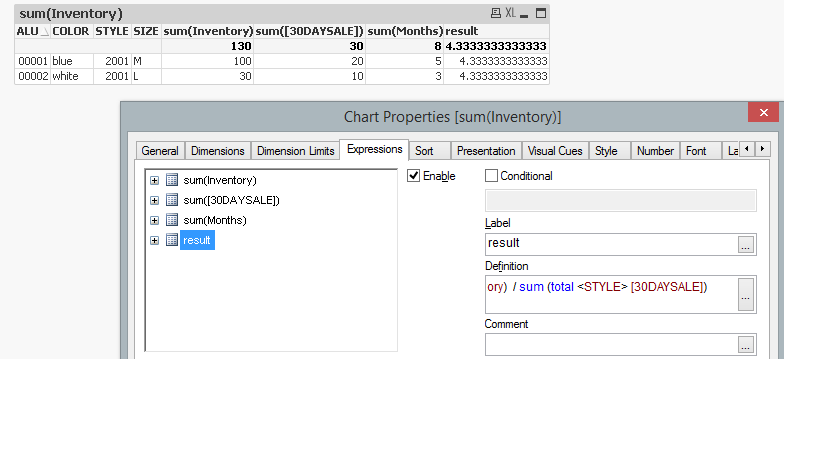Expand the sum([30DAYSALE]) expression node

[x=154, y=200]
